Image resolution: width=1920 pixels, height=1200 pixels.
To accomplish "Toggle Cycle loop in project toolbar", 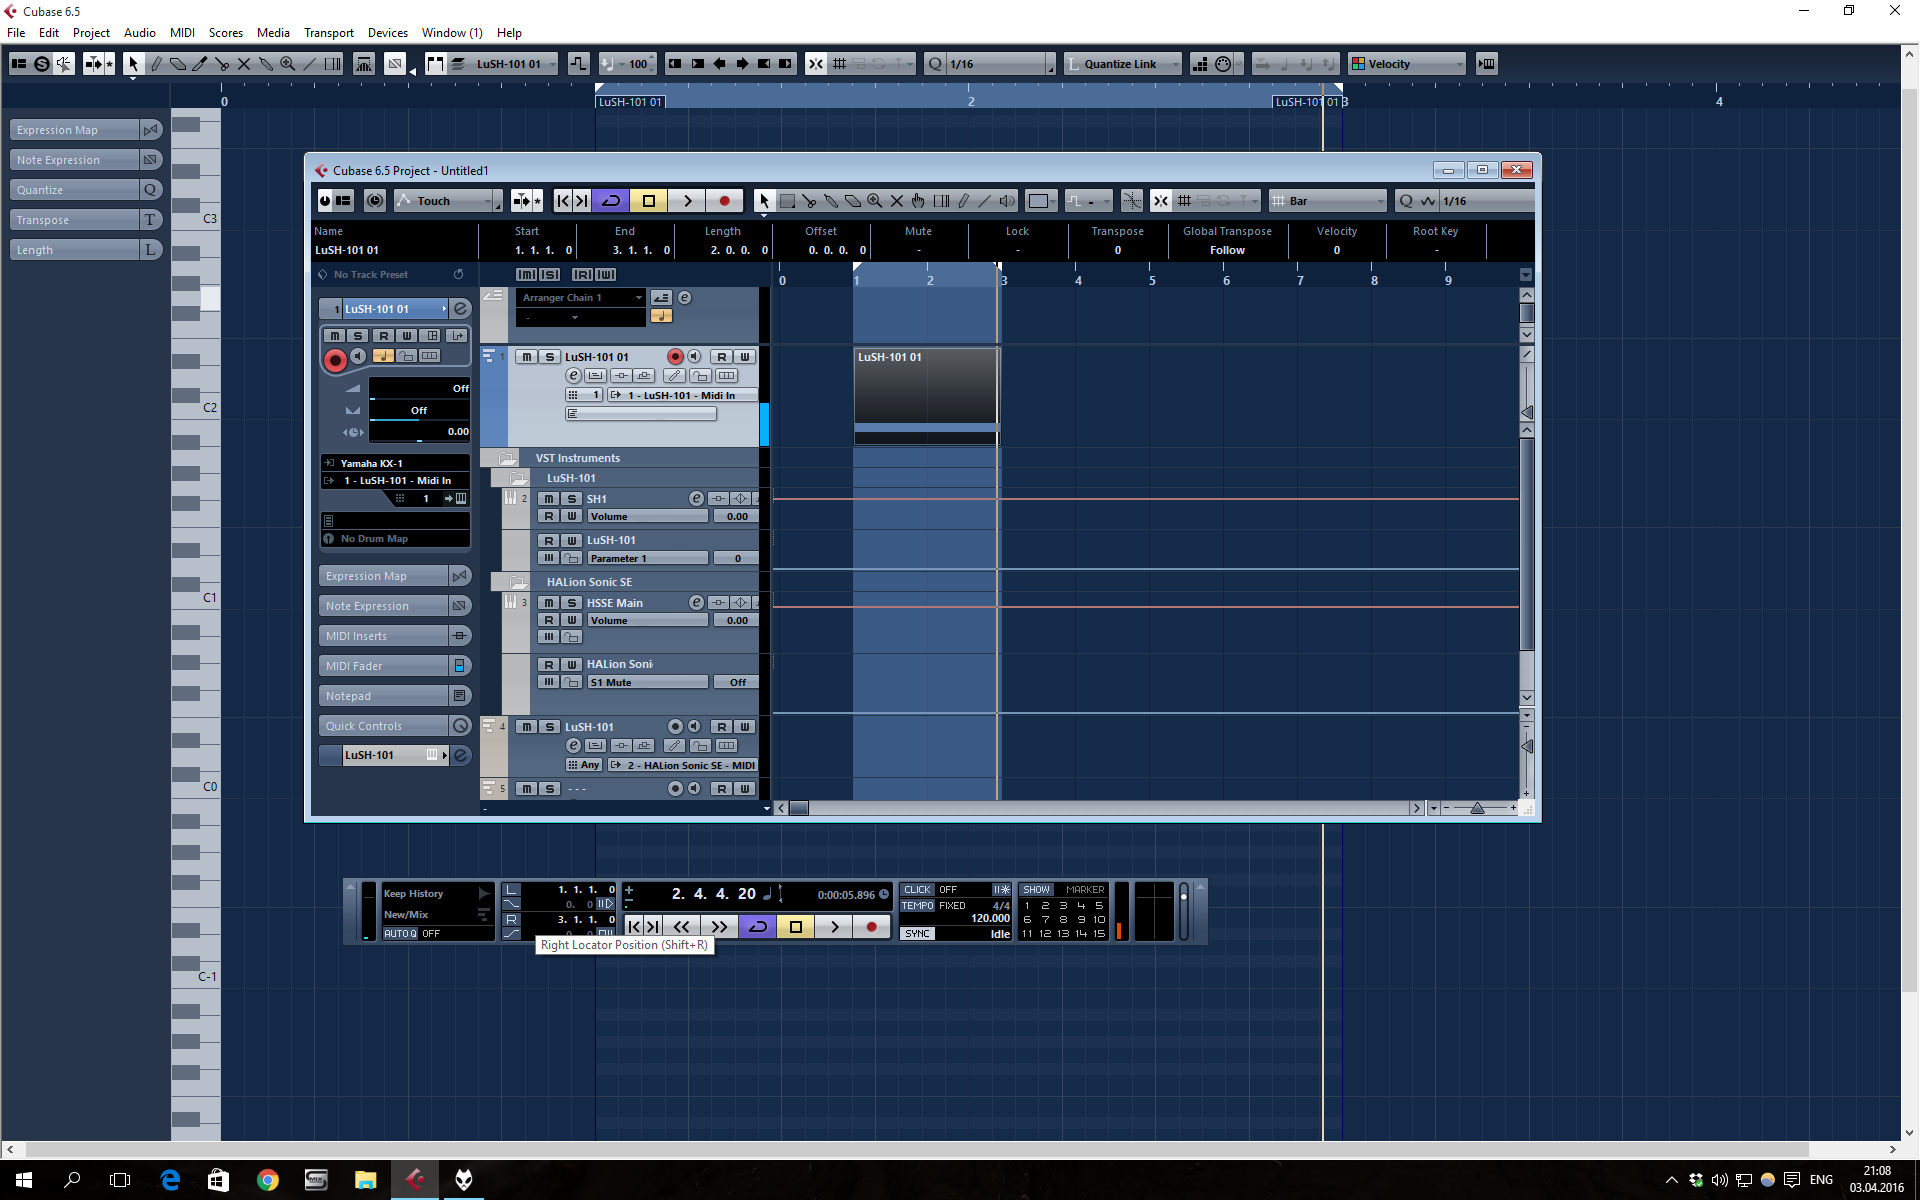I will click(611, 201).
